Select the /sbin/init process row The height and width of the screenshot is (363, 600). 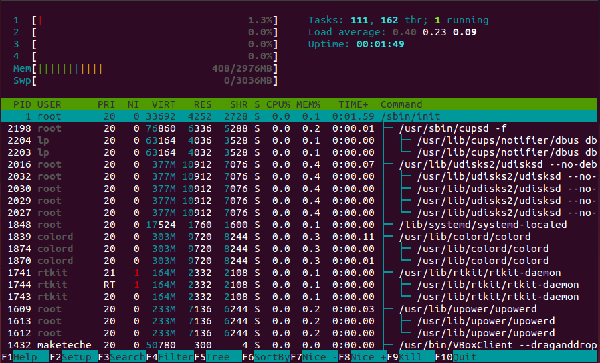pyautogui.click(x=299, y=116)
